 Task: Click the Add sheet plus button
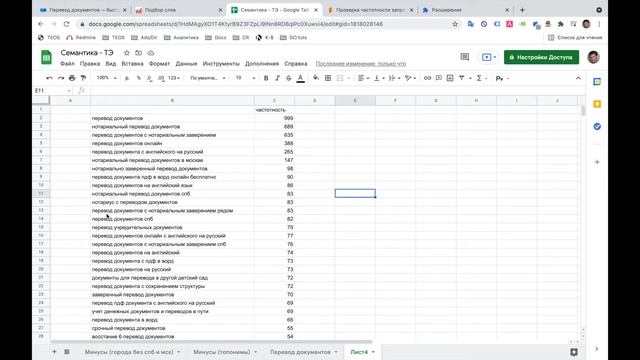[x=54, y=351]
